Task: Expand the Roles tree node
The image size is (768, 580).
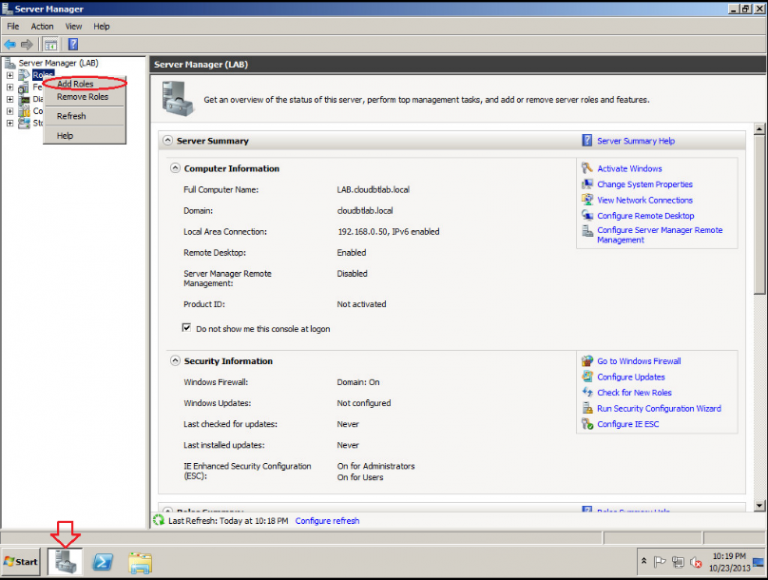Action: pos(10,75)
